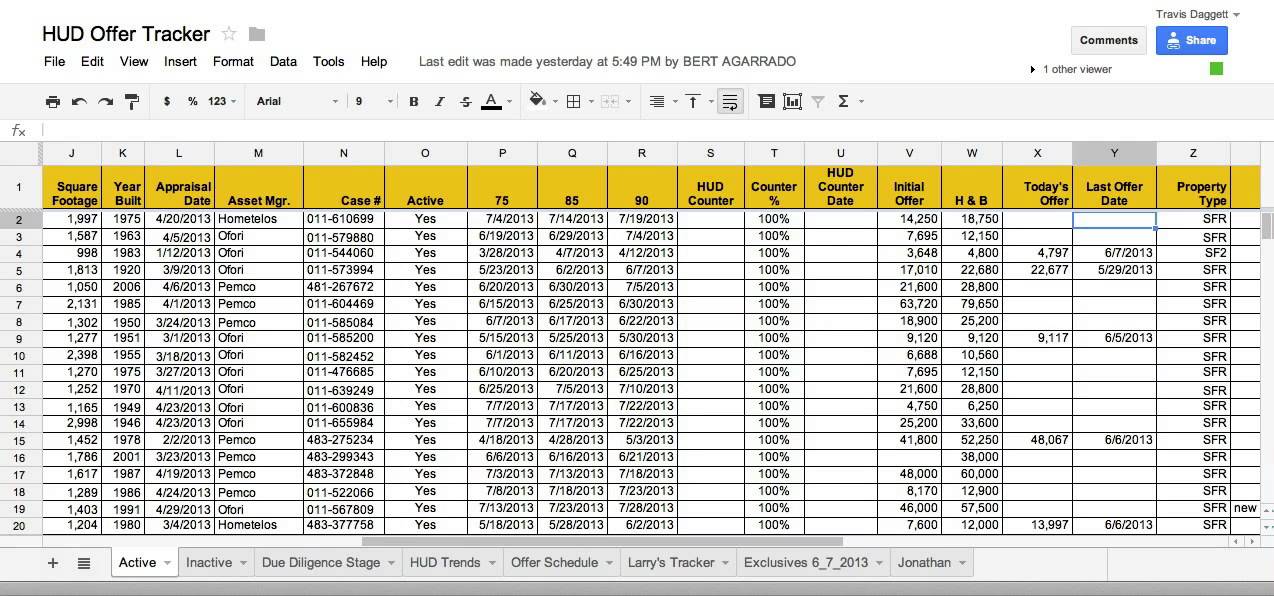1274x596 pixels.
Task: Click the cell showing 48,067
Action: click(x=1037, y=440)
